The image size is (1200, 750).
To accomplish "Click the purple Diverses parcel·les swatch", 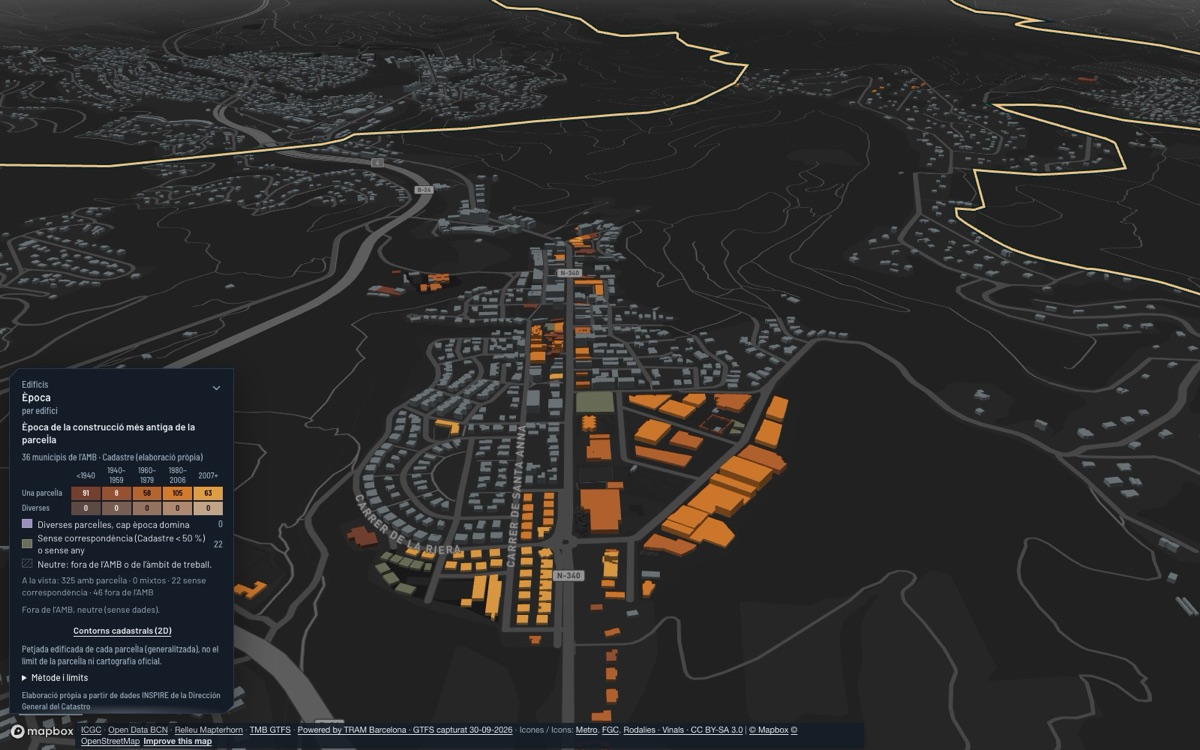I will click(27, 524).
